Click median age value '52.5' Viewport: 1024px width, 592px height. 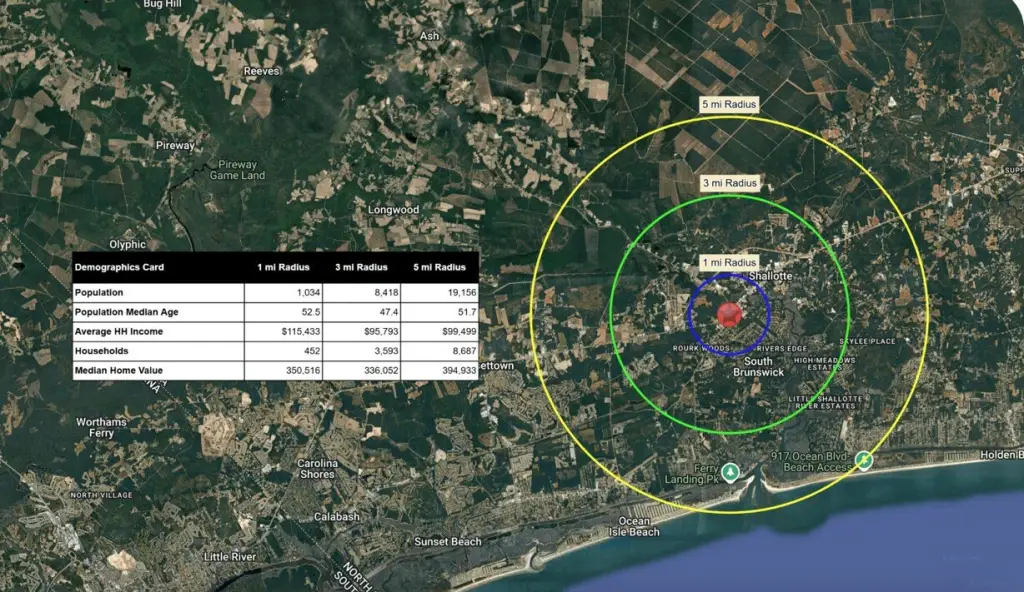click(x=311, y=312)
